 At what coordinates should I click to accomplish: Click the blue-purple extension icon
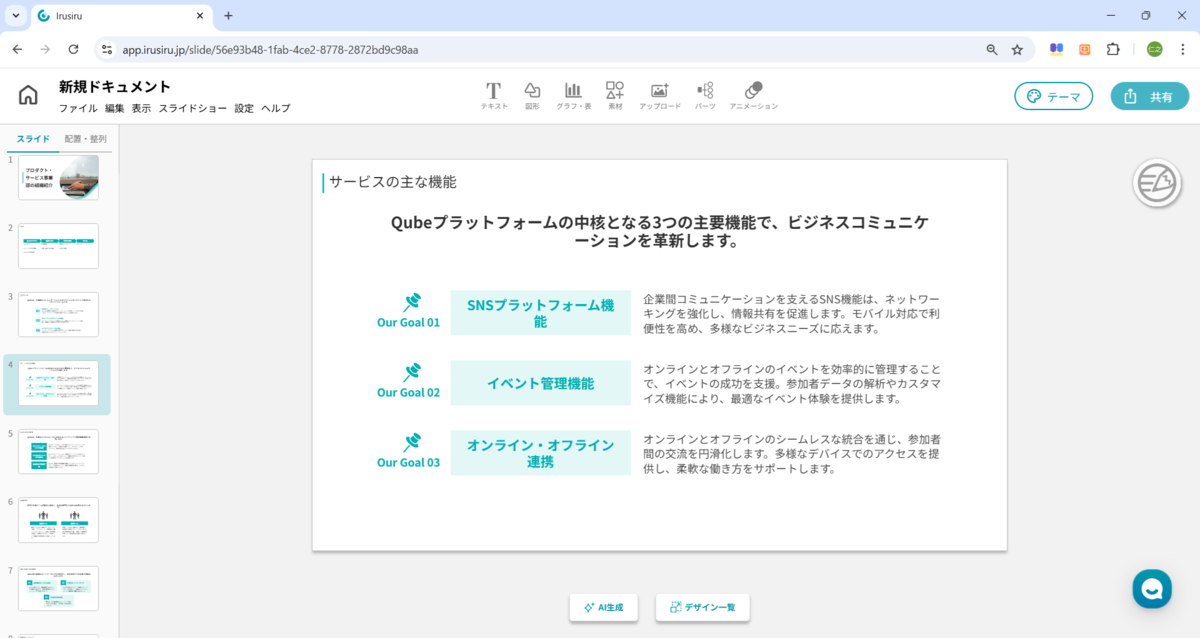pyautogui.click(x=1056, y=49)
